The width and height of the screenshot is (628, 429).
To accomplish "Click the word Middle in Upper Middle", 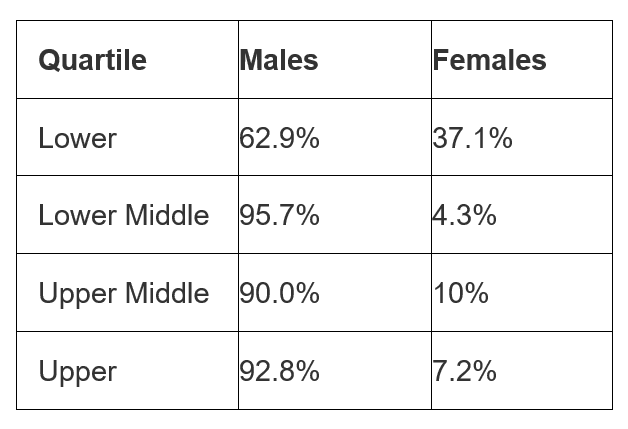I will (167, 294).
